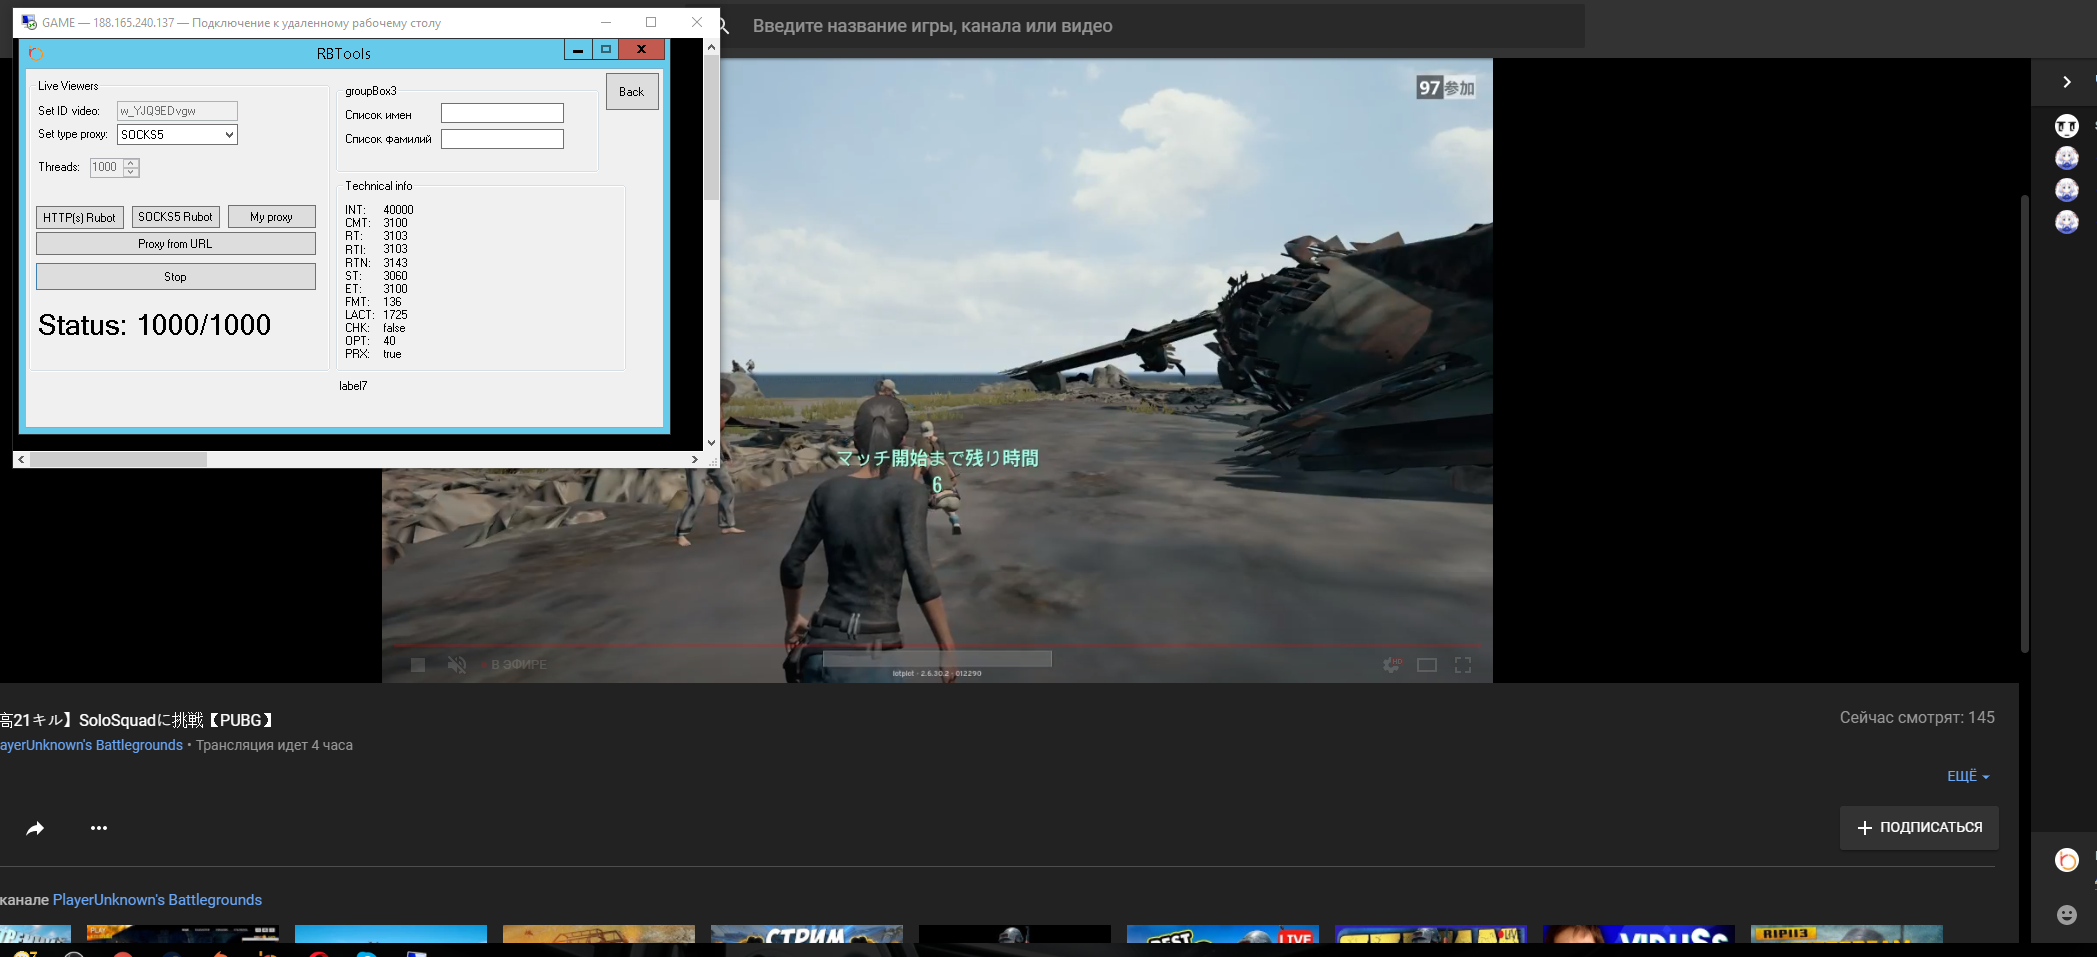The width and height of the screenshot is (2097, 957).
Task: Open video quality settings gear
Action: [1390, 665]
